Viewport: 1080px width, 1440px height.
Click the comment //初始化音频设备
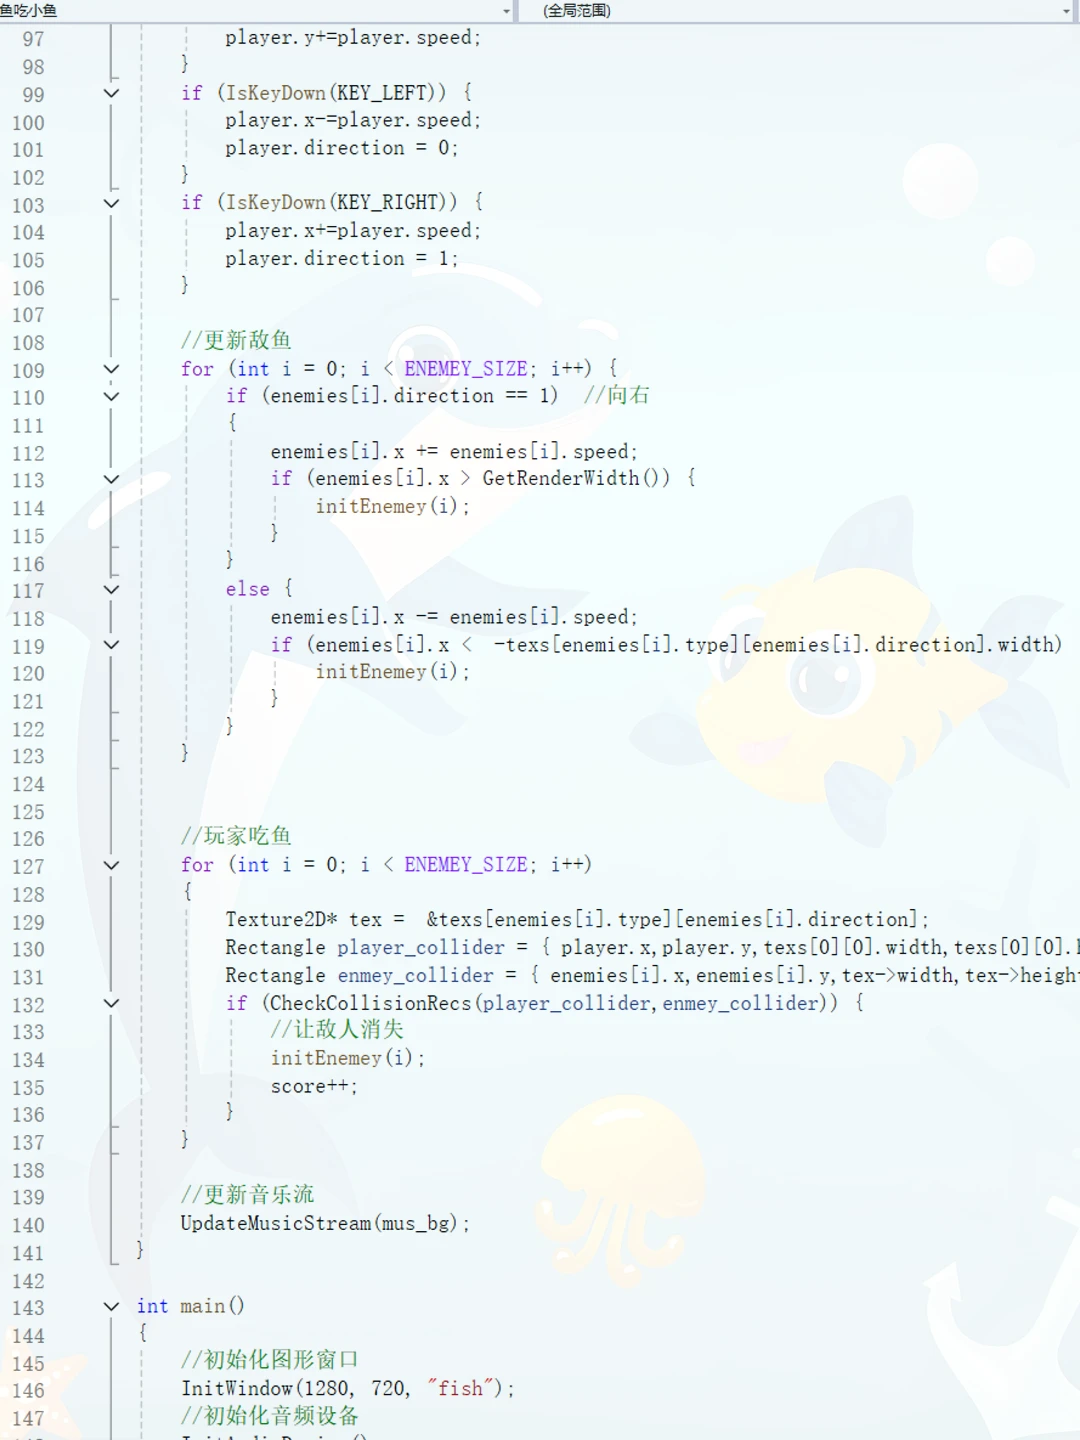tap(270, 1416)
